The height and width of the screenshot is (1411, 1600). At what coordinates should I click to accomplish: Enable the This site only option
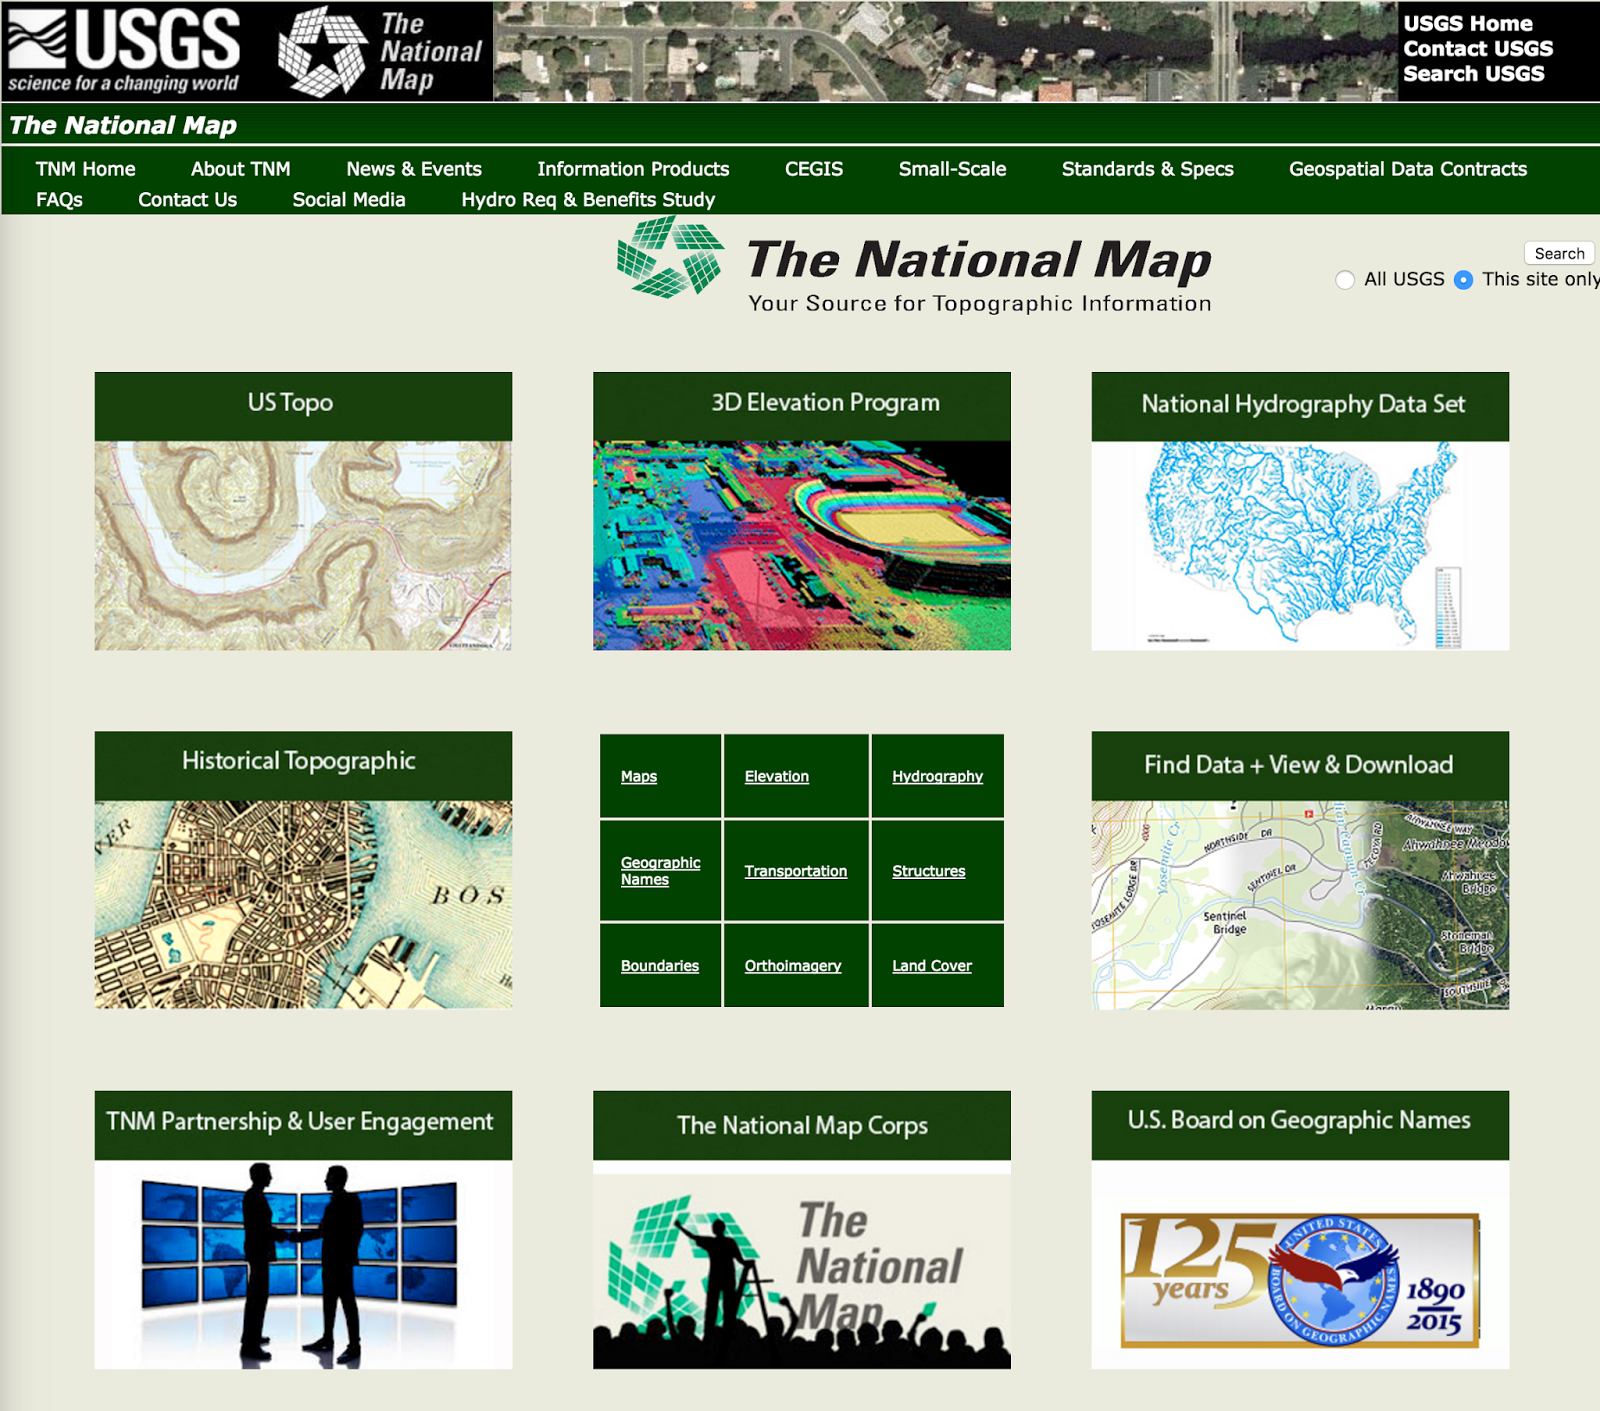click(x=1464, y=281)
